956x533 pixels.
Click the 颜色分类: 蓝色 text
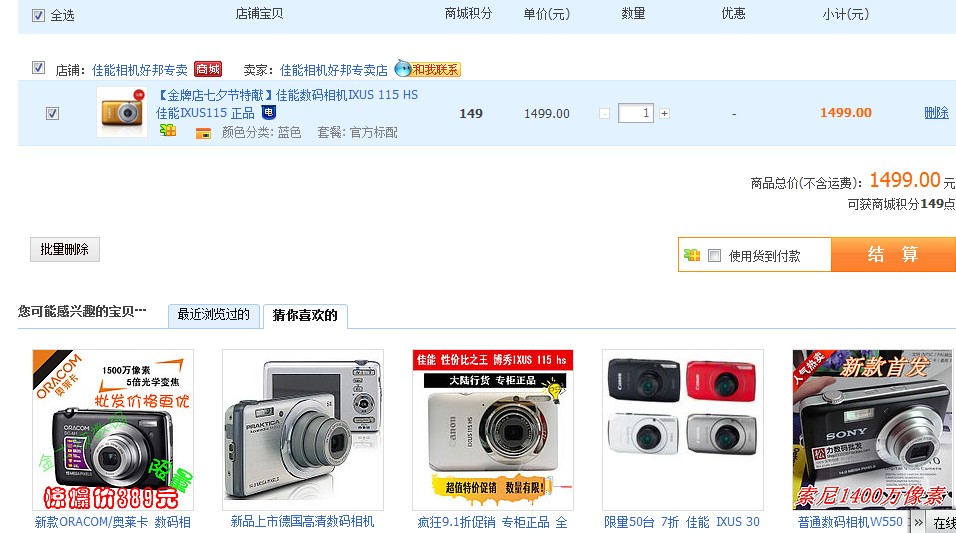[x=262, y=132]
